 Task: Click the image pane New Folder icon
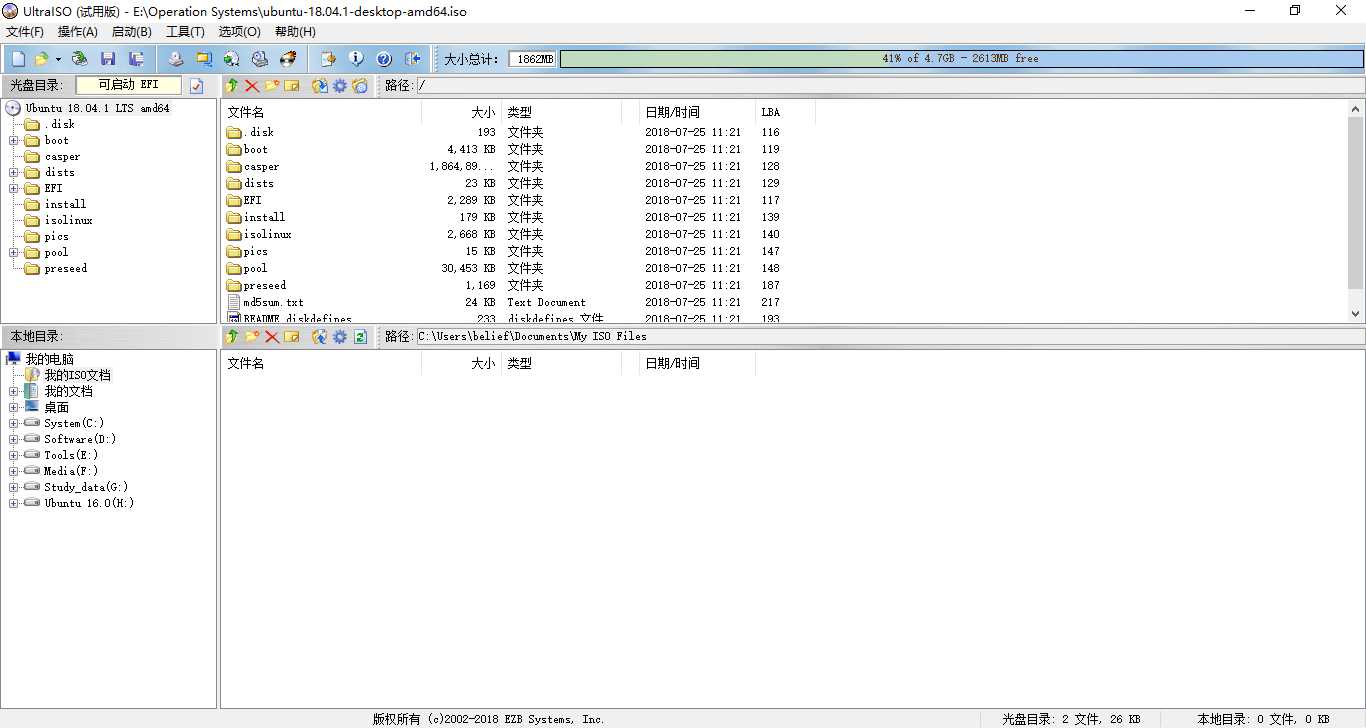[271, 86]
